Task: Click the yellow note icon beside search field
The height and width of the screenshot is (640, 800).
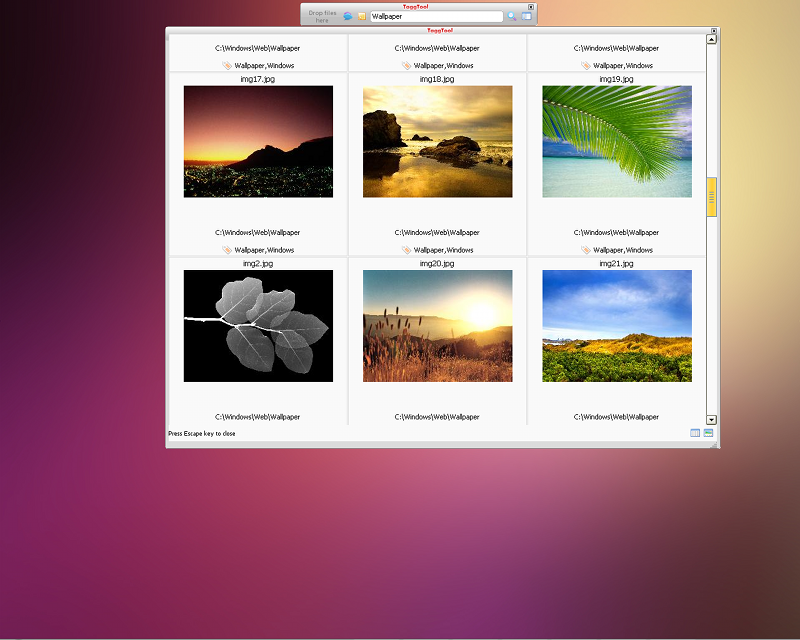Action: coord(362,16)
